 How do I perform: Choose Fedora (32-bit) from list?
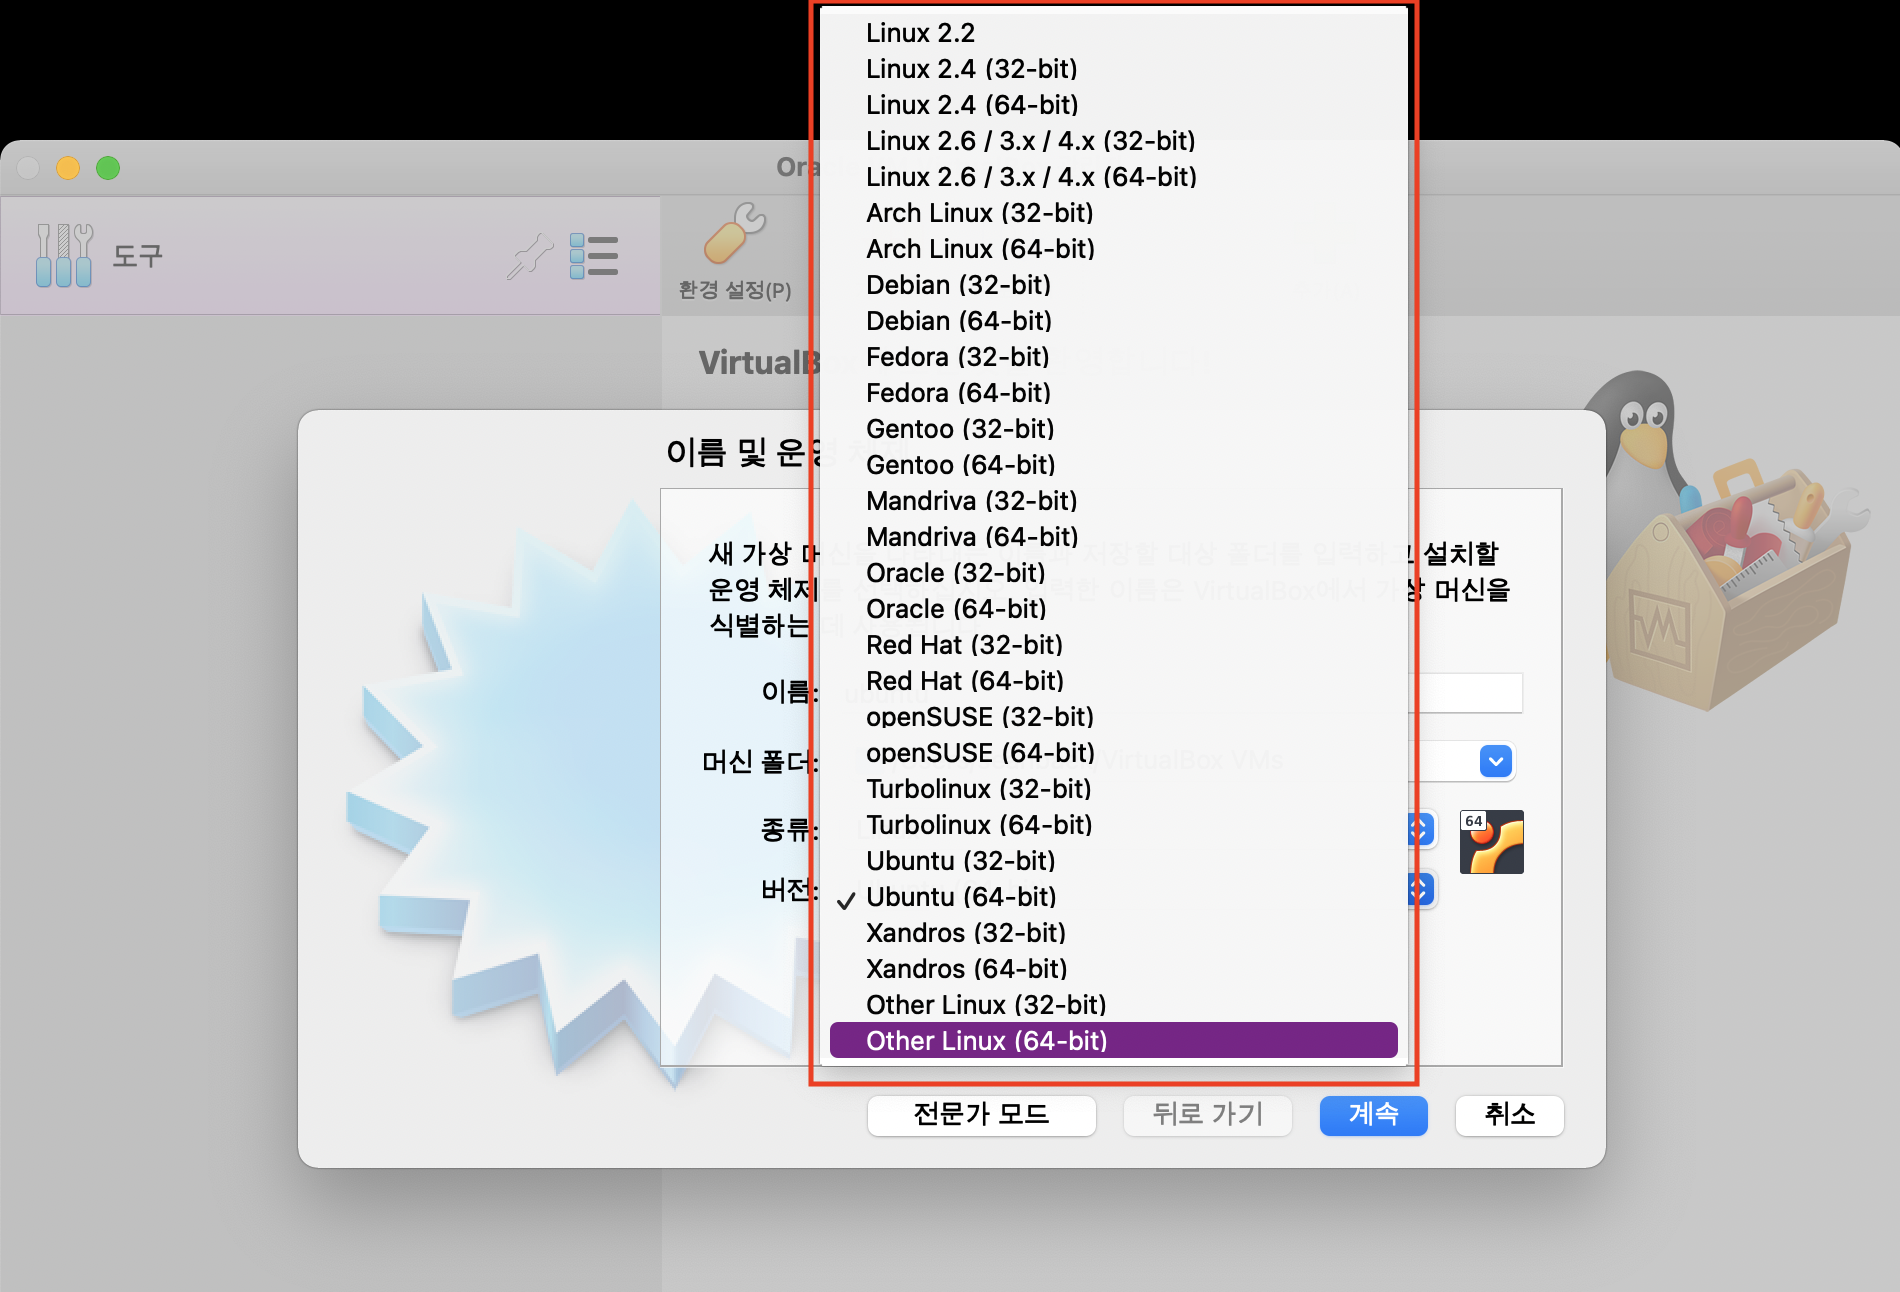pos(1113,357)
